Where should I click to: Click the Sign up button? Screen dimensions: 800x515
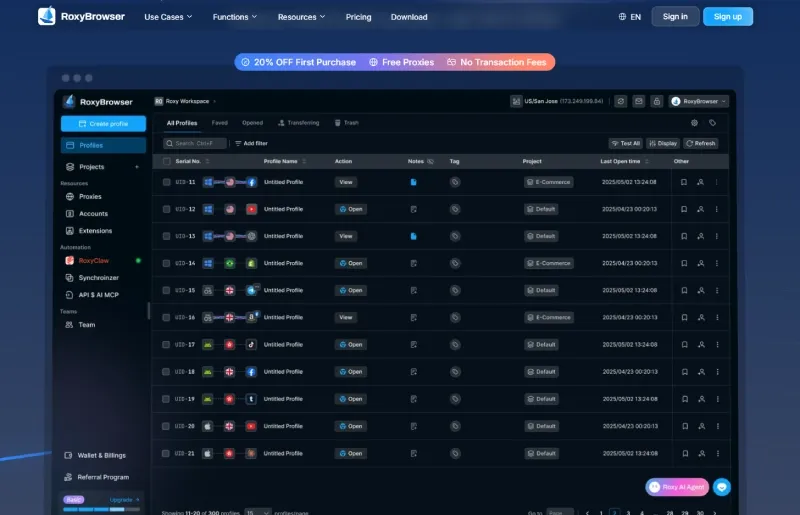pyautogui.click(x=728, y=16)
